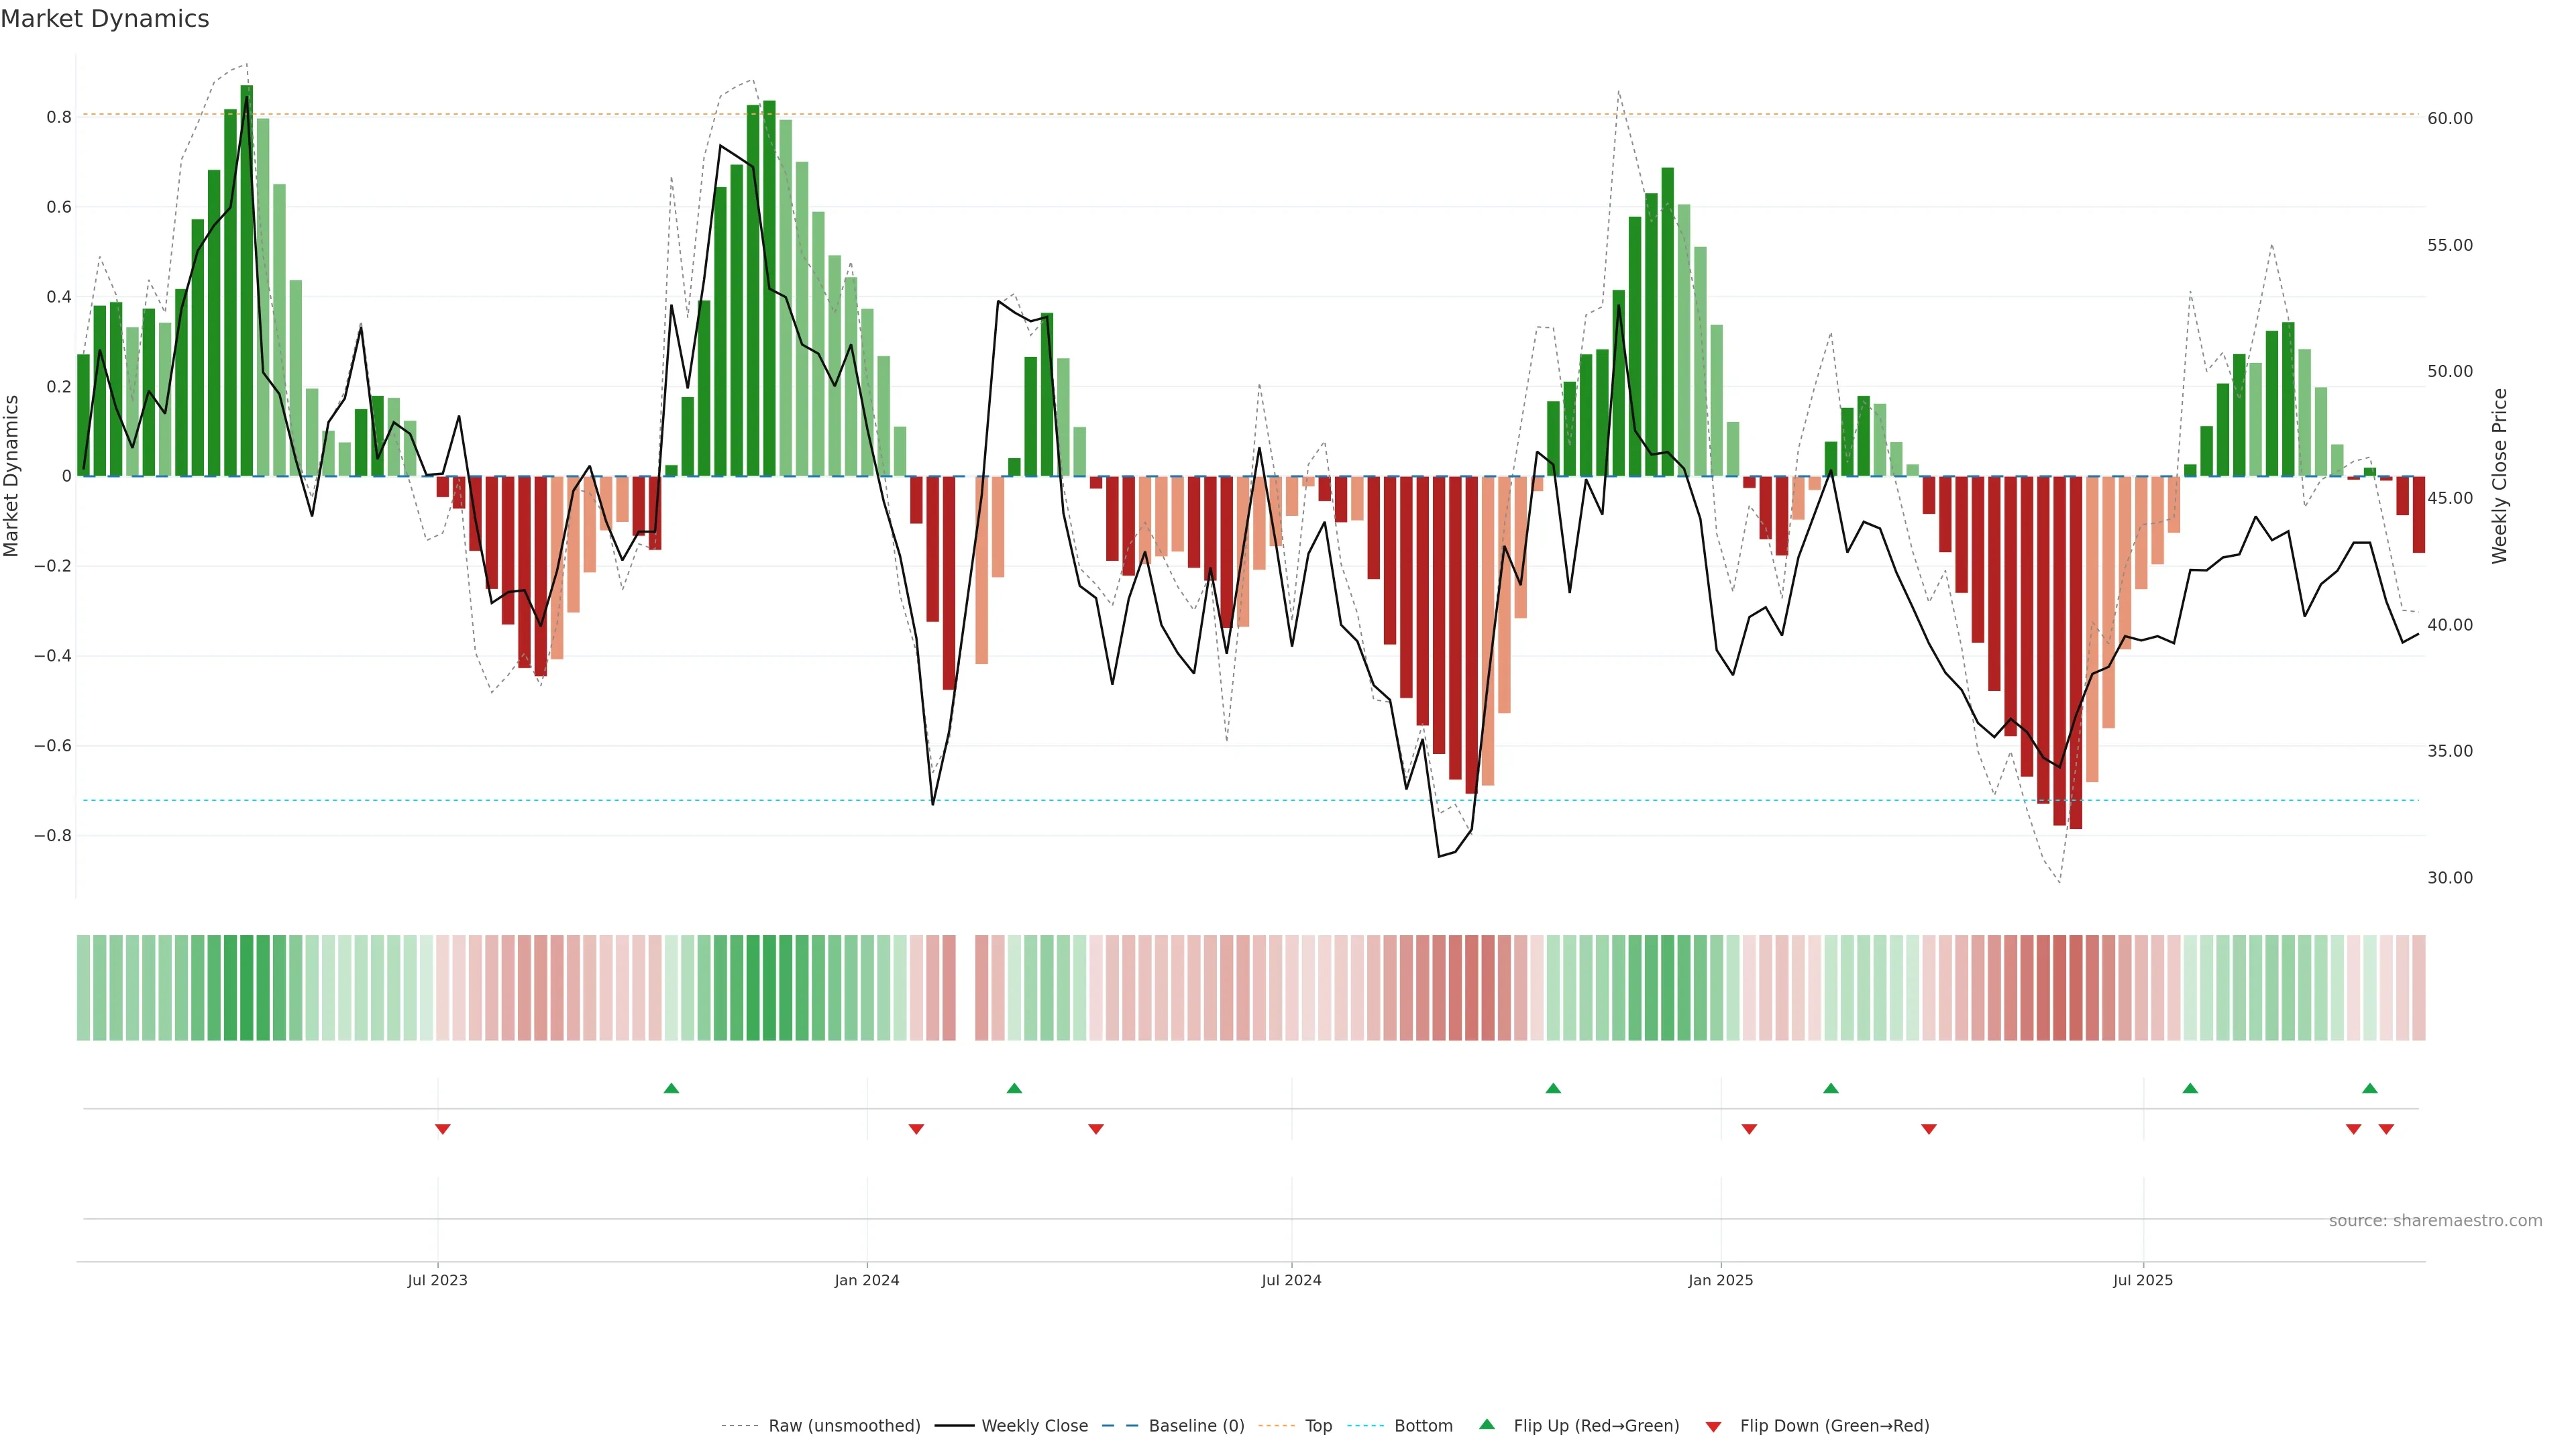Click the blank gap in the heatmap strip
The height and width of the screenshot is (1449, 2576).
(965, 988)
